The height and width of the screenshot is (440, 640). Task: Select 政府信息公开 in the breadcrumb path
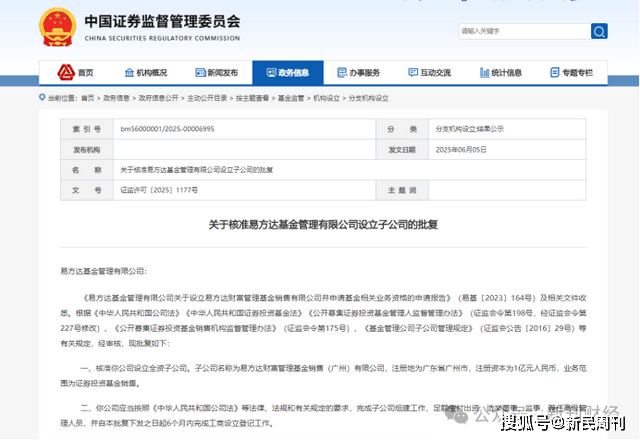pyautogui.click(x=160, y=98)
